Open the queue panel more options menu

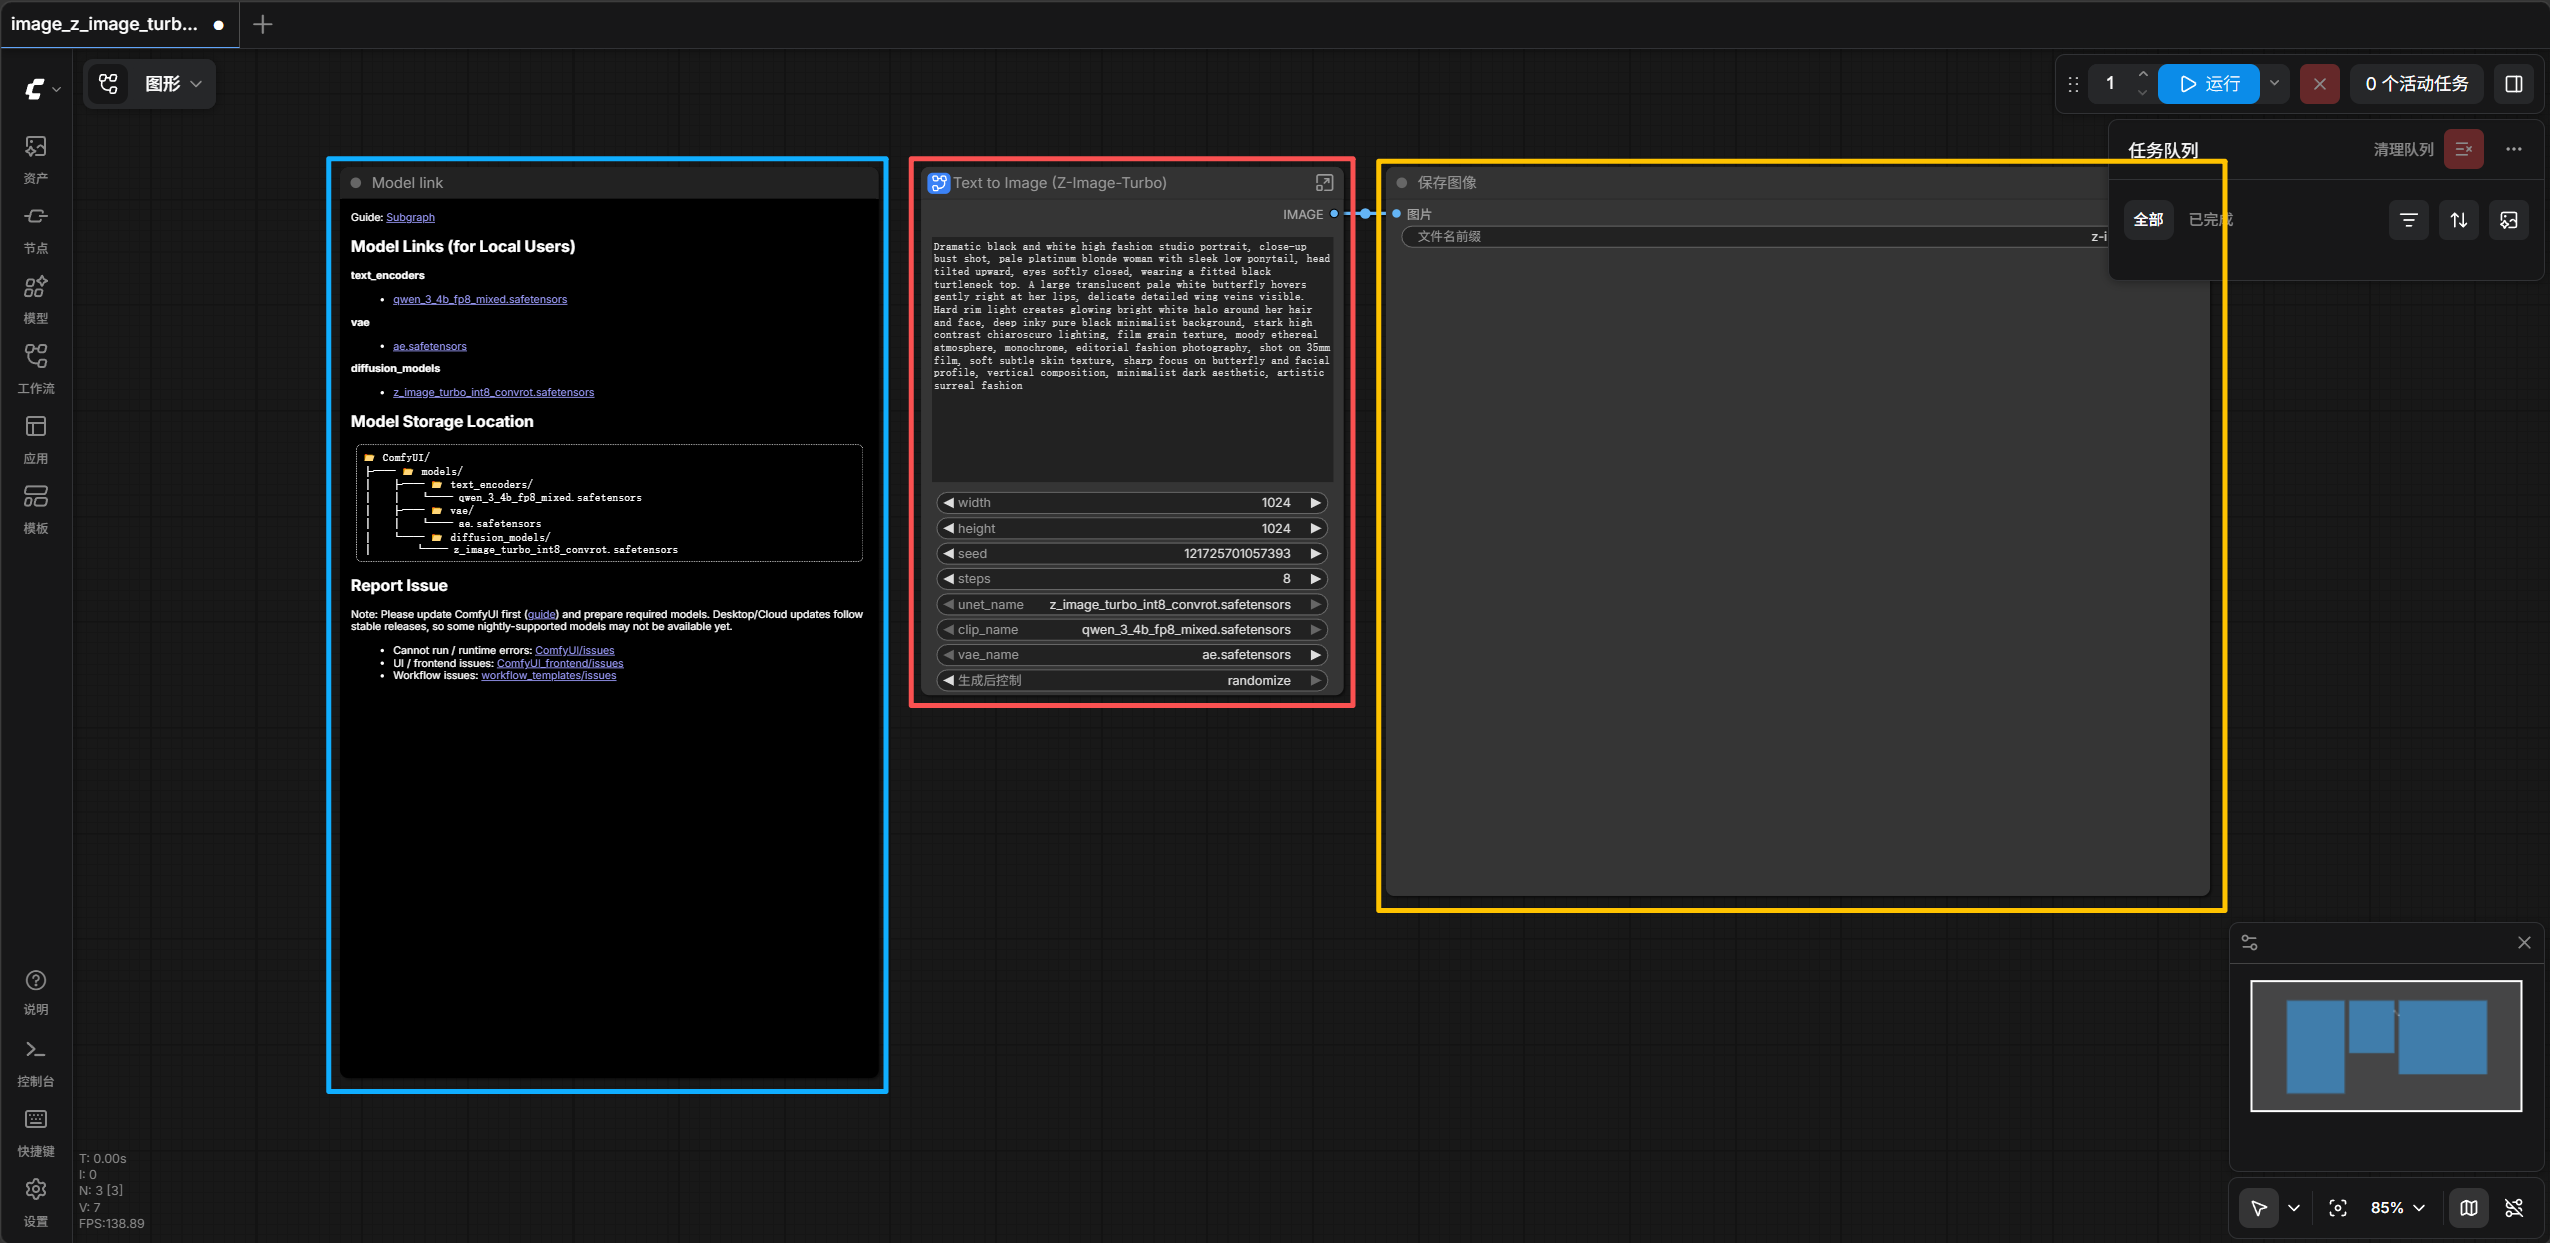[x=2514, y=149]
